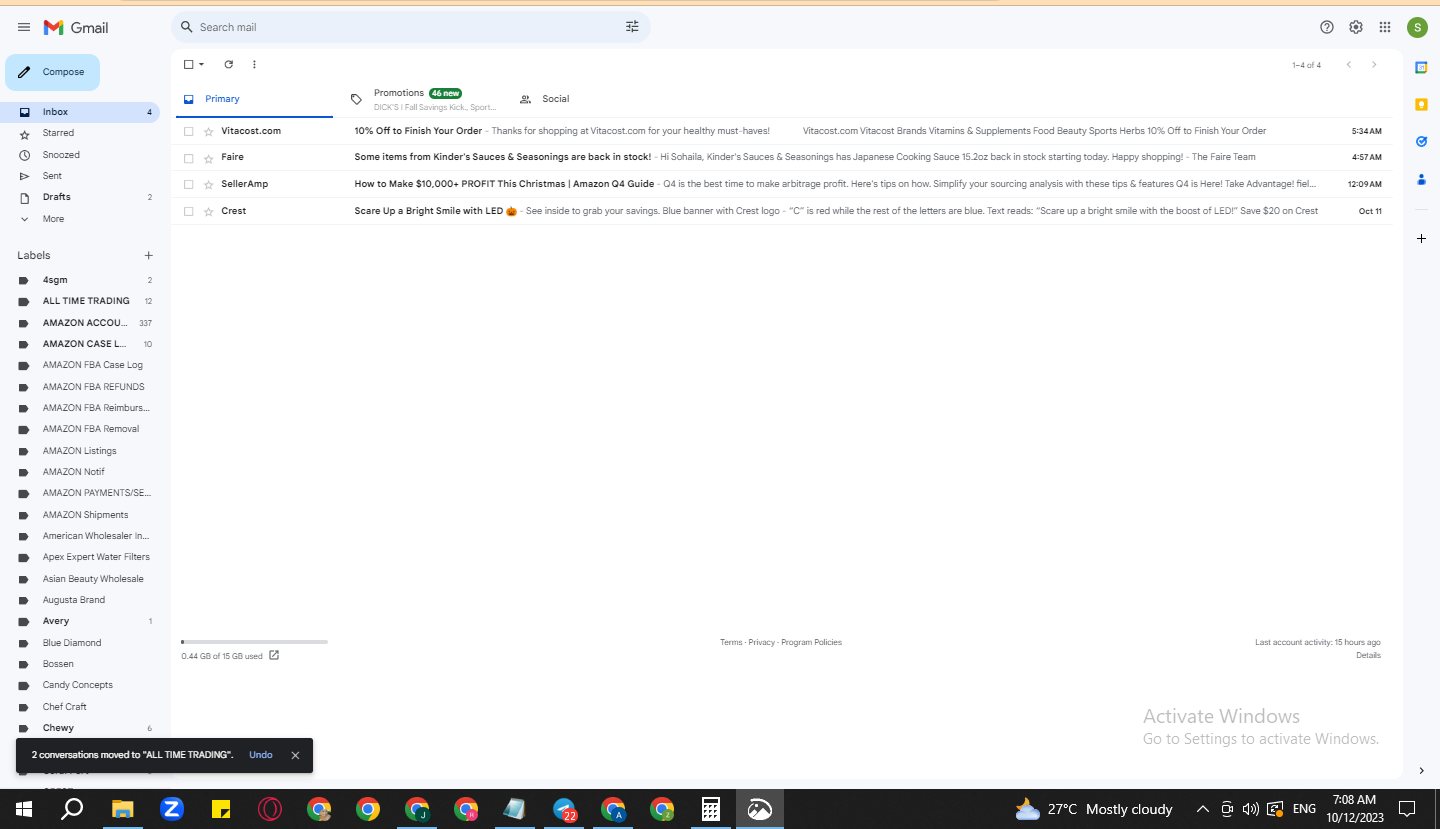Select the SellerAmp email checkbox
Viewport: 1440px width, 829px height.
pyautogui.click(x=188, y=184)
